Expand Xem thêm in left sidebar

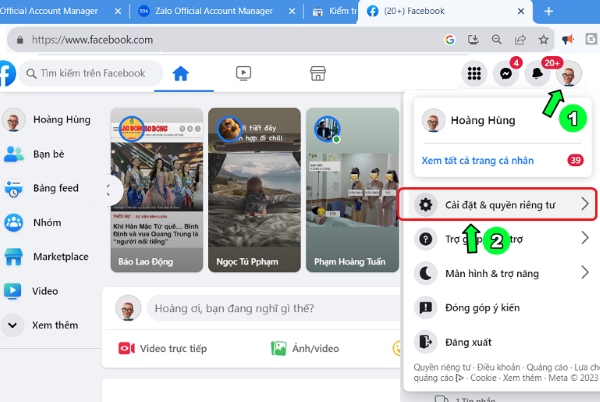click(14, 325)
